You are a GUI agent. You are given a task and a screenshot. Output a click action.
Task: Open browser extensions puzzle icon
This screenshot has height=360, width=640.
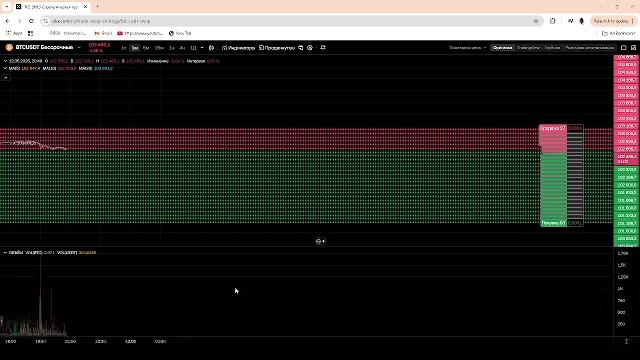coord(553,21)
